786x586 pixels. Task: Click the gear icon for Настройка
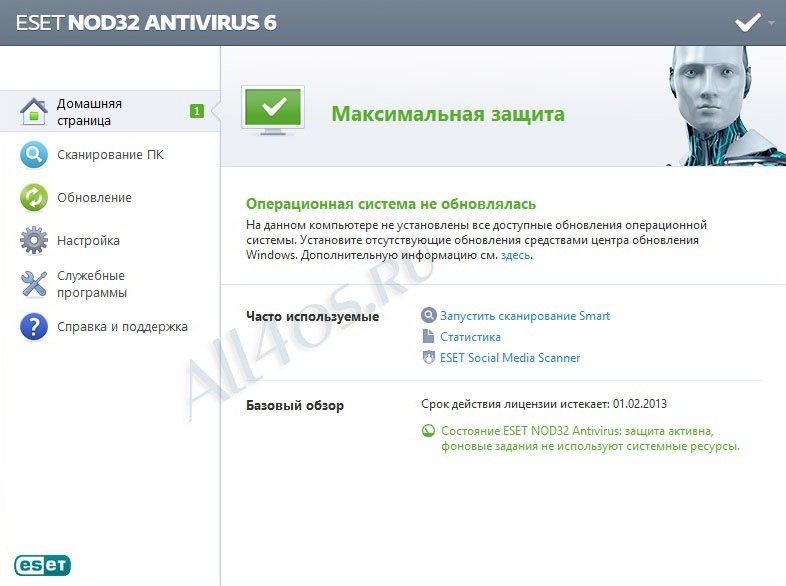click(x=34, y=240)
